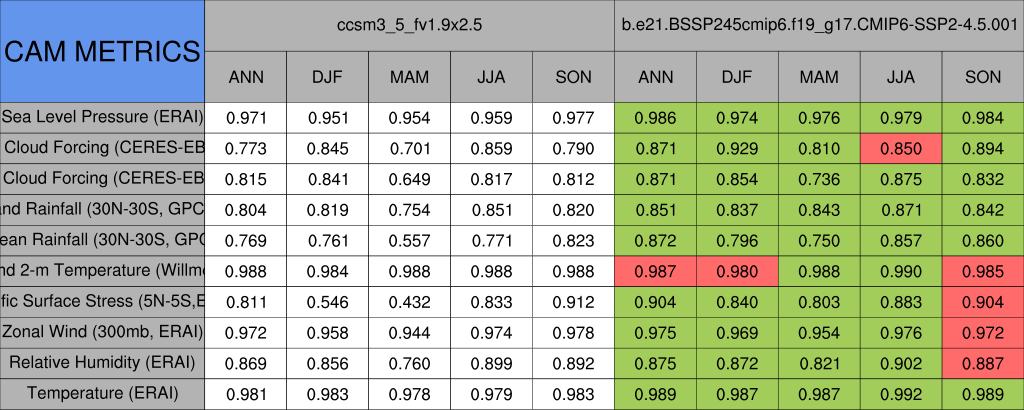
Task: Click the Relative Humidity (ERAI) row label
Action: [x=102, y=362]
